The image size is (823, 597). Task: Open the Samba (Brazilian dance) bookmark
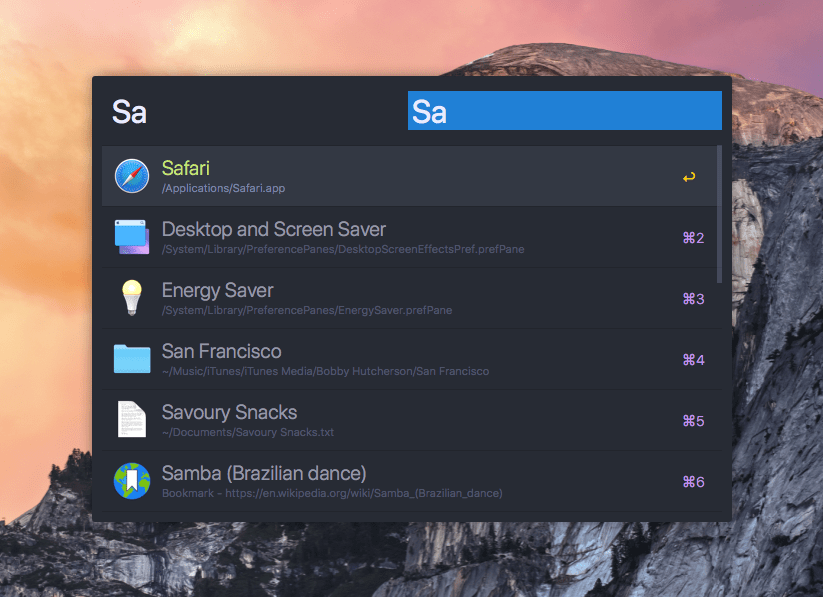click(264, 473)
